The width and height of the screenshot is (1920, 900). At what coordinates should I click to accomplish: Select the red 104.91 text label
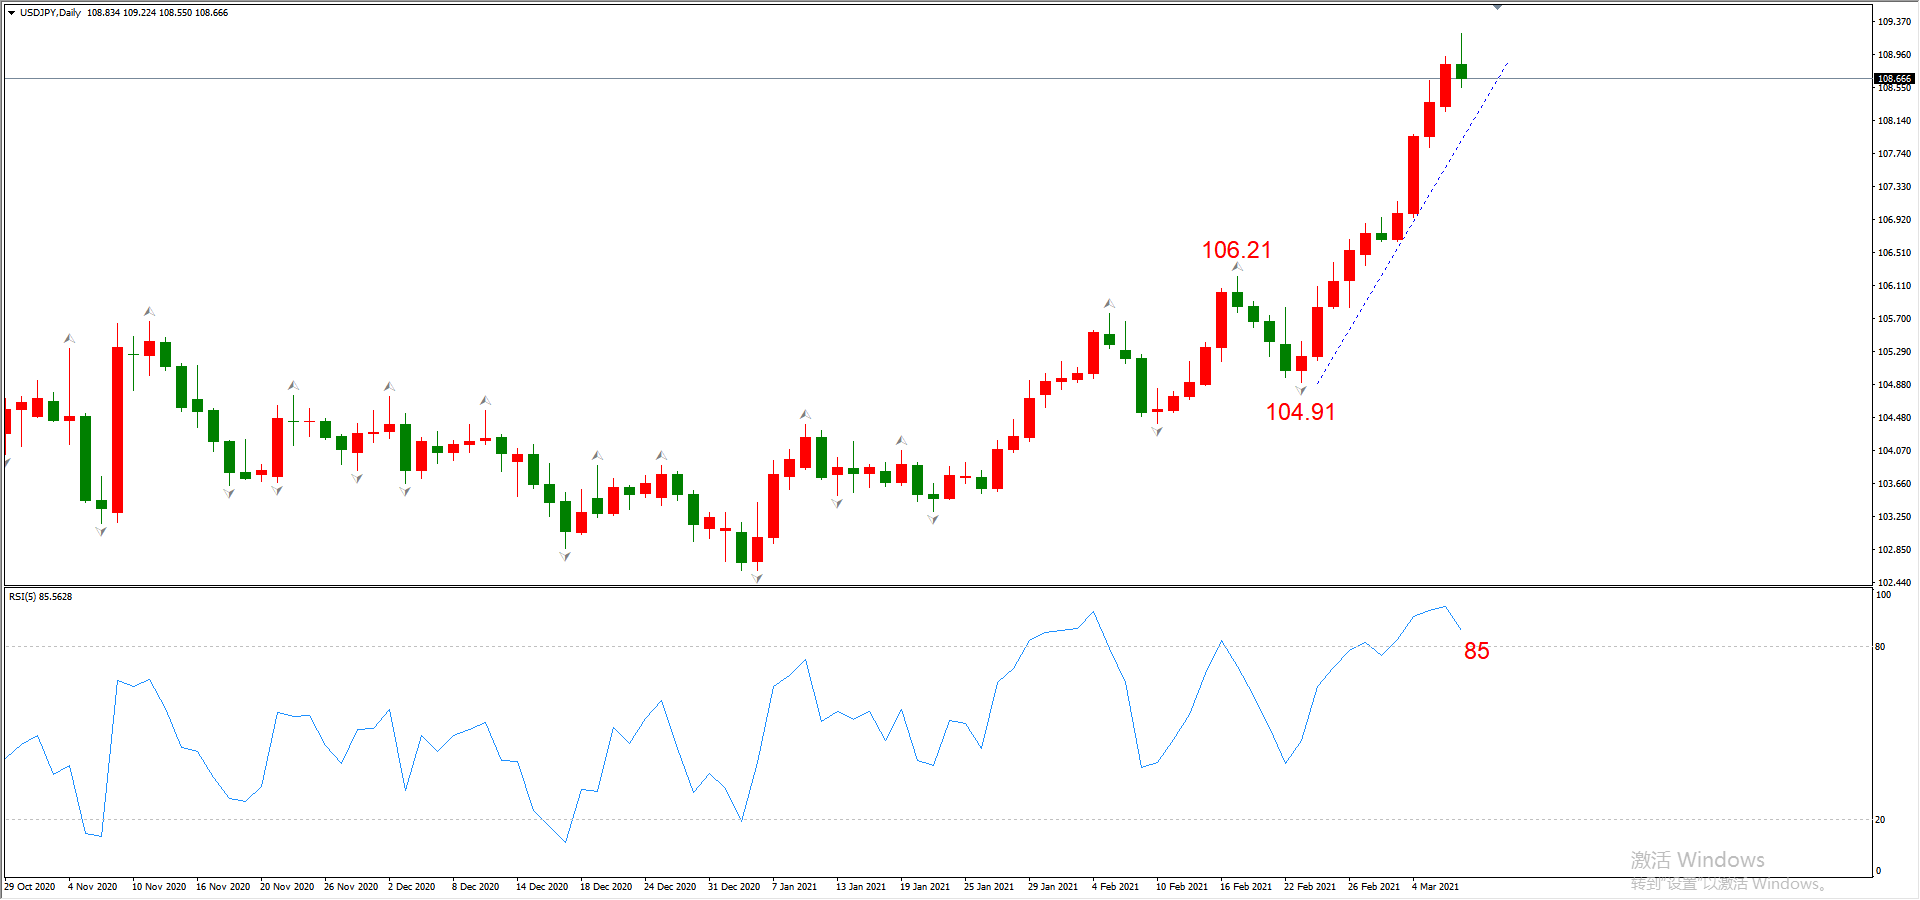(1300, 412)
